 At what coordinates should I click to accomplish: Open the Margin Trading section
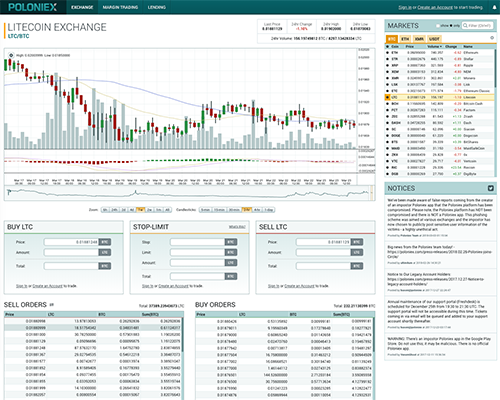pyautogui.click(x=120, y=7)
